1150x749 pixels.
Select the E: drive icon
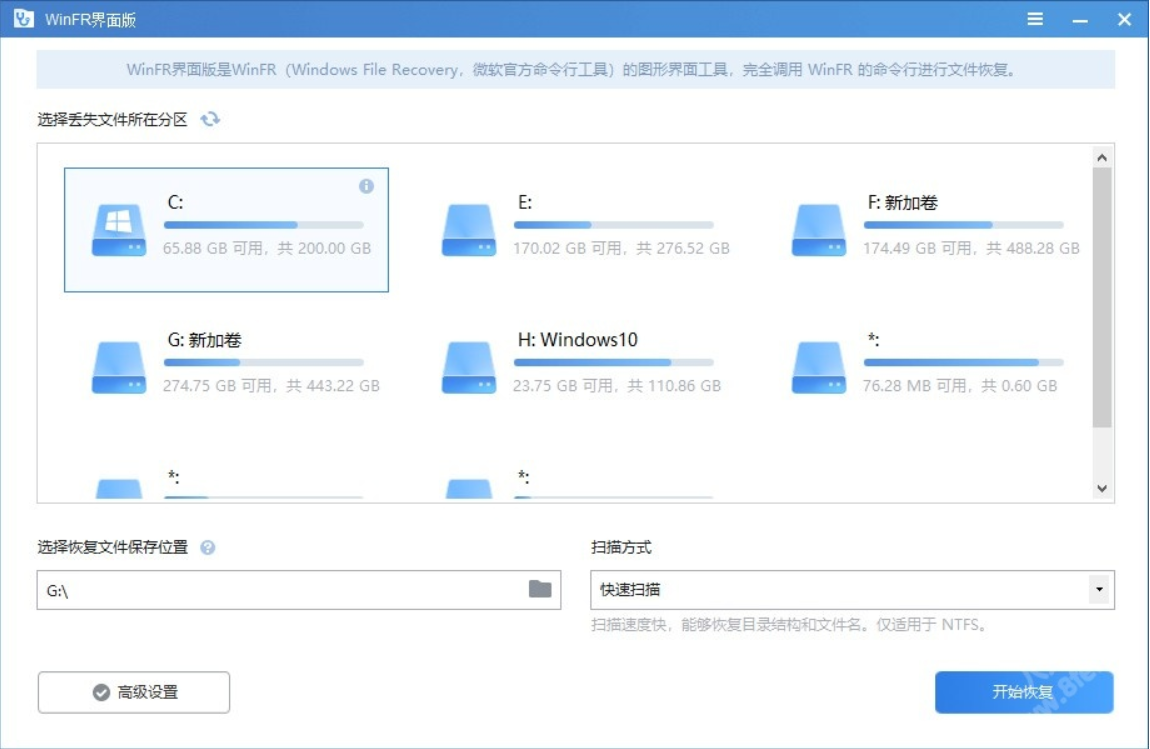(x=469, y=230)
